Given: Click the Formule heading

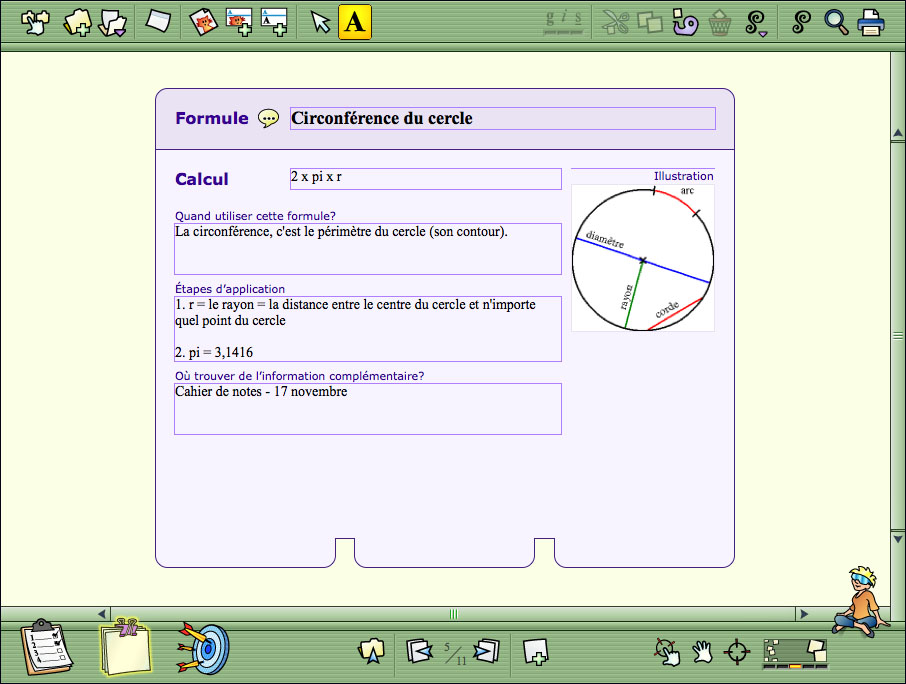Looking at the screenshot, I should (x=211, y=118).
